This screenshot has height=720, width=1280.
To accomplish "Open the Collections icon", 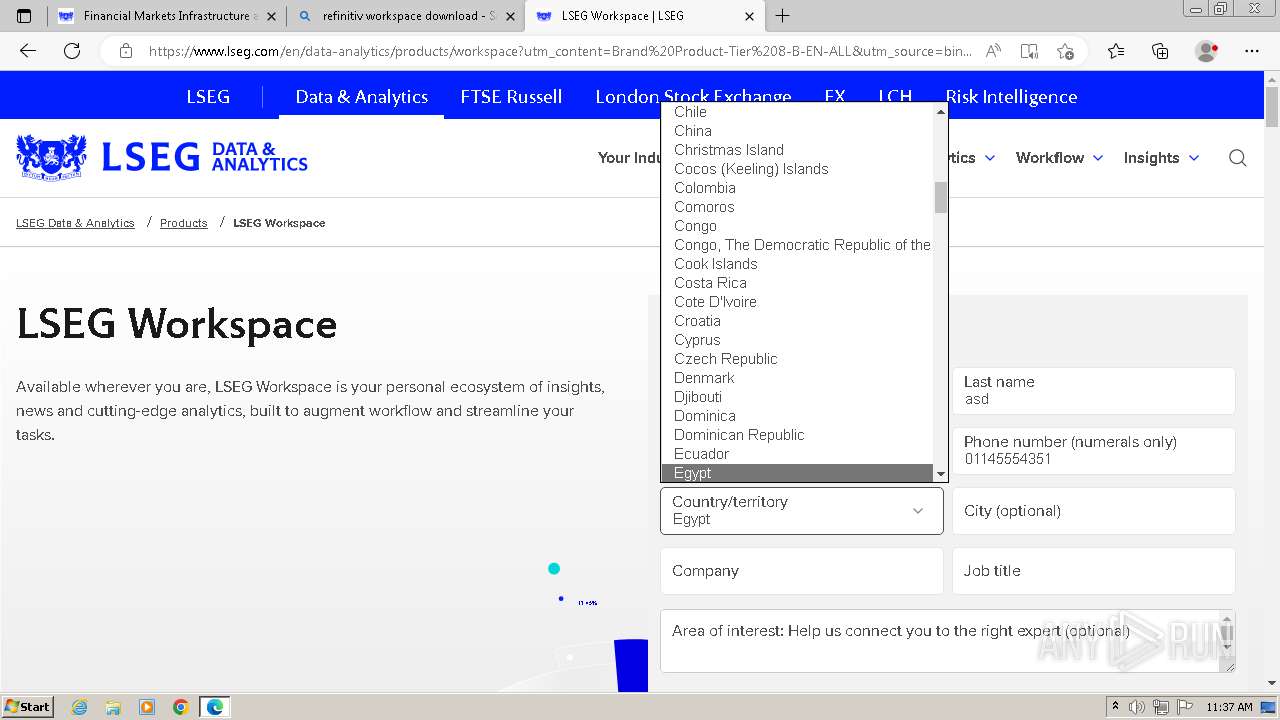I will coord(1160,51).
